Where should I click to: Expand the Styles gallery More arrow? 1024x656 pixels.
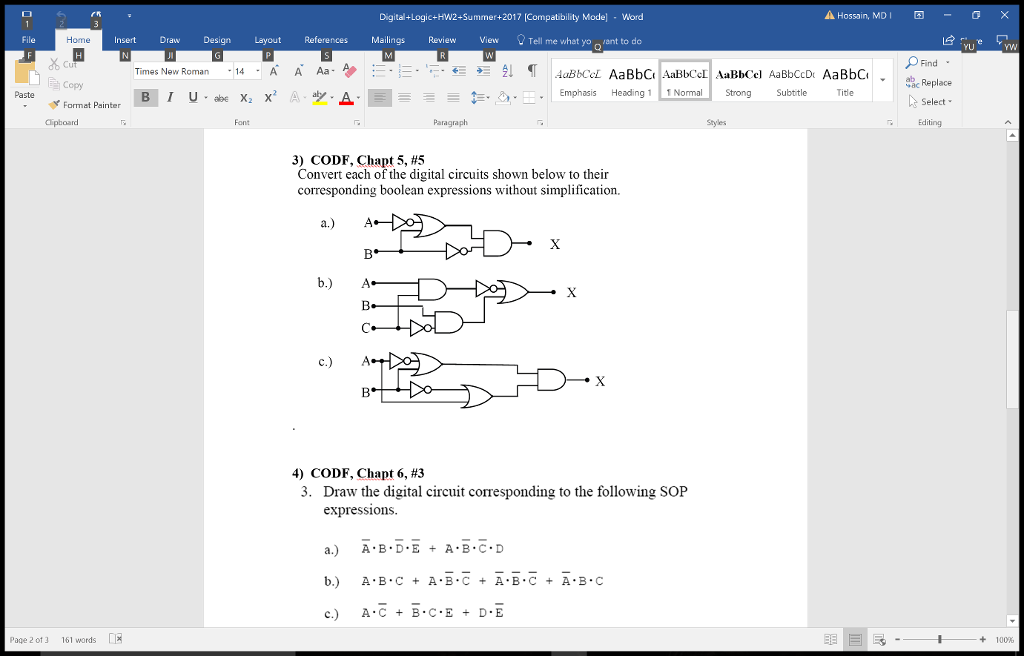click(x=883, y=80)
